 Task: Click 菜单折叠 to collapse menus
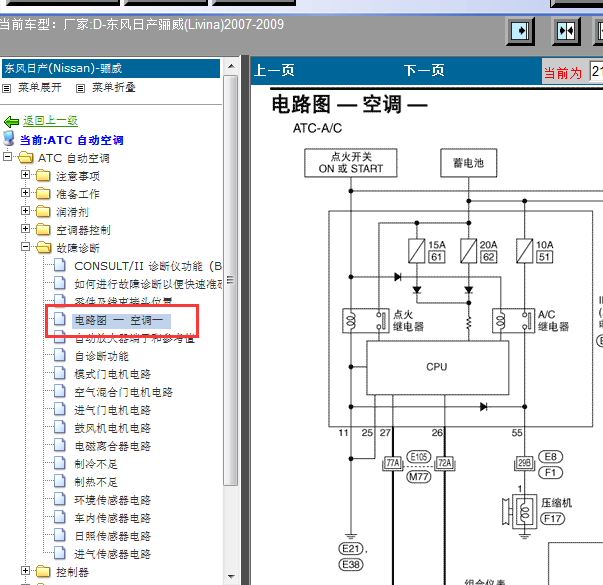click(113, 88)
